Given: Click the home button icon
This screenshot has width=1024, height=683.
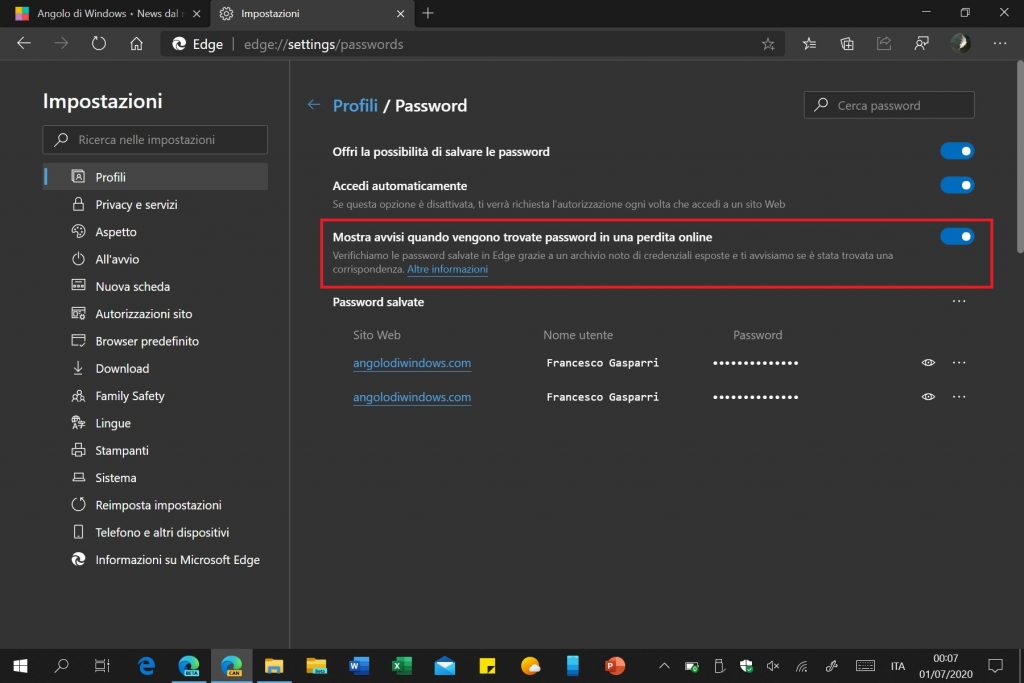Looking at the screenshot, I should (137, 44).
